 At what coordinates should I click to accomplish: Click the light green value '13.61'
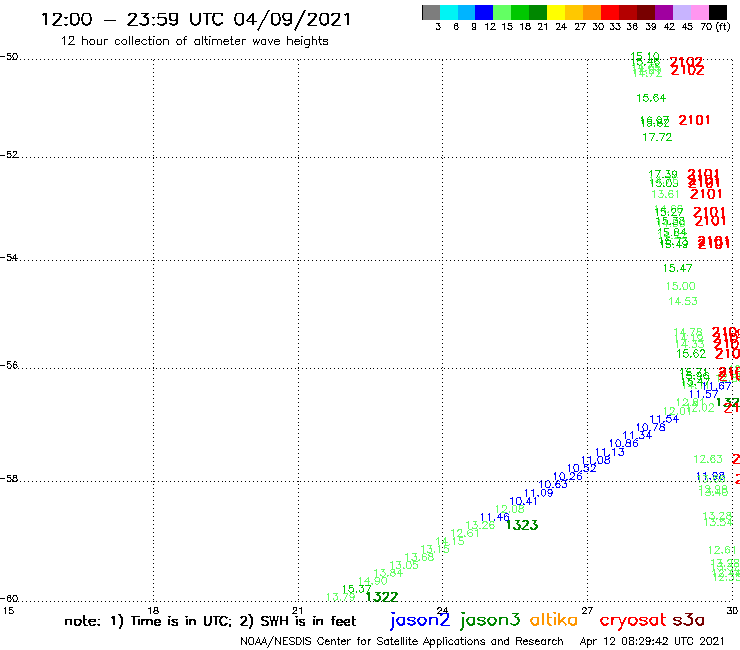tap(665, 194)
